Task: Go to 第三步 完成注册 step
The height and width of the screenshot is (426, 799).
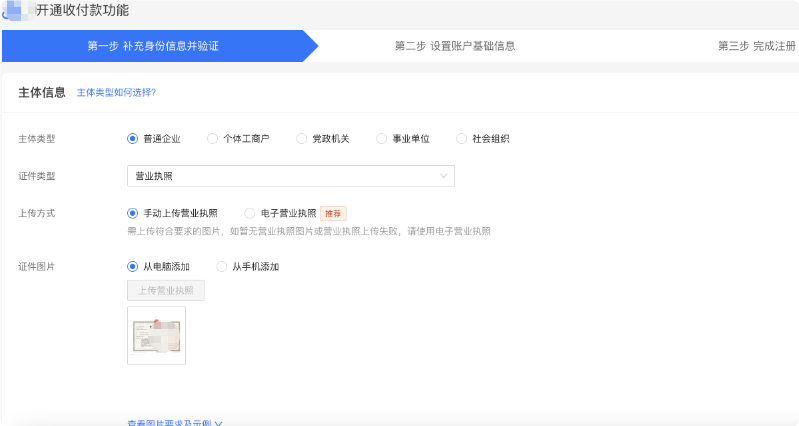Action: pos(757,46)
